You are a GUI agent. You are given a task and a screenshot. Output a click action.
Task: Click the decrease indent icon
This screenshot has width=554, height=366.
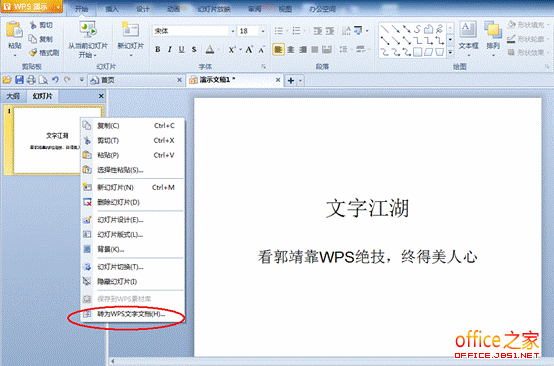point(318,31)
